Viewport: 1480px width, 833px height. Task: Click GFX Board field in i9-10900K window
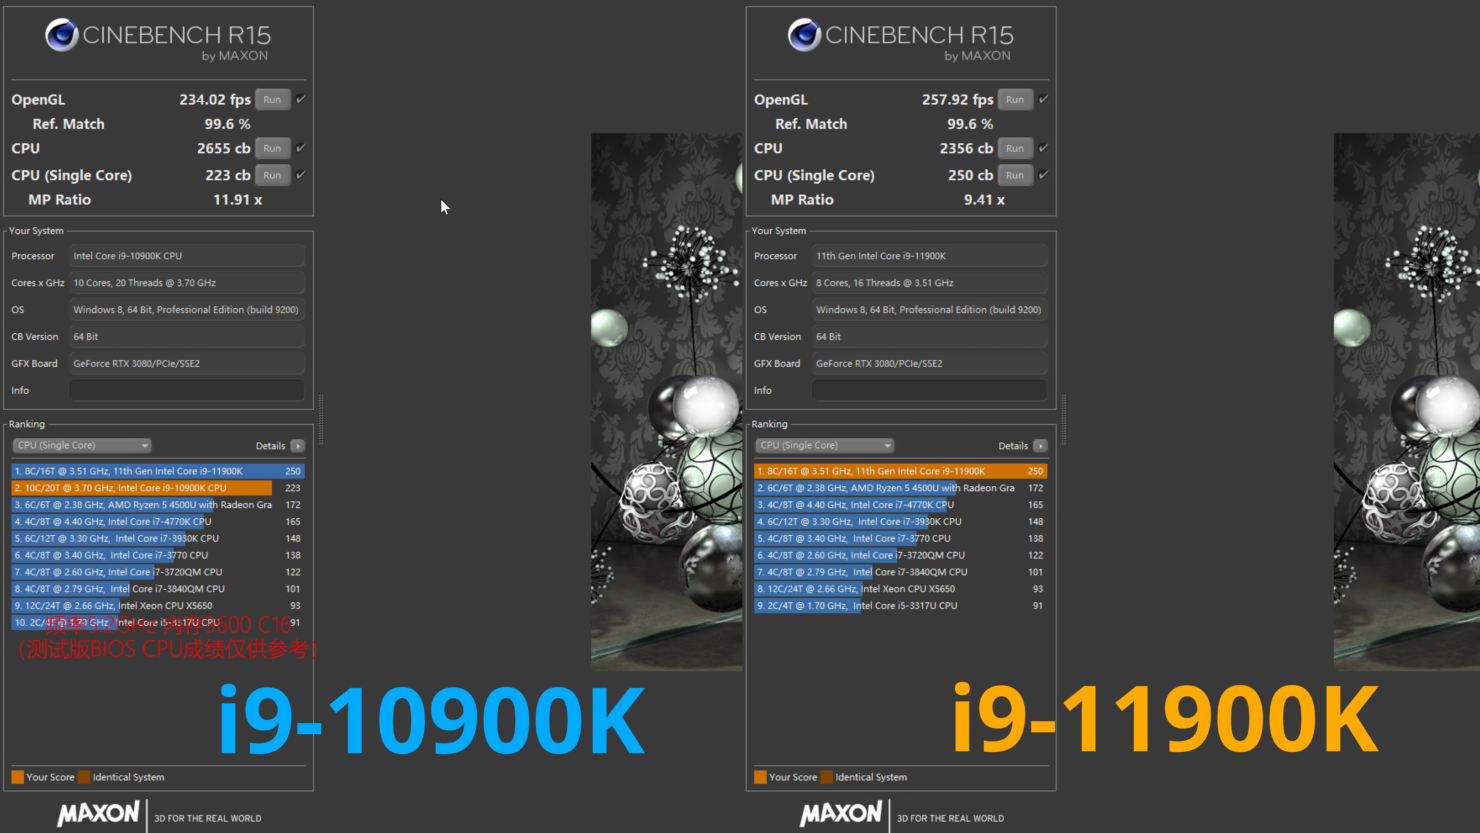187,364
